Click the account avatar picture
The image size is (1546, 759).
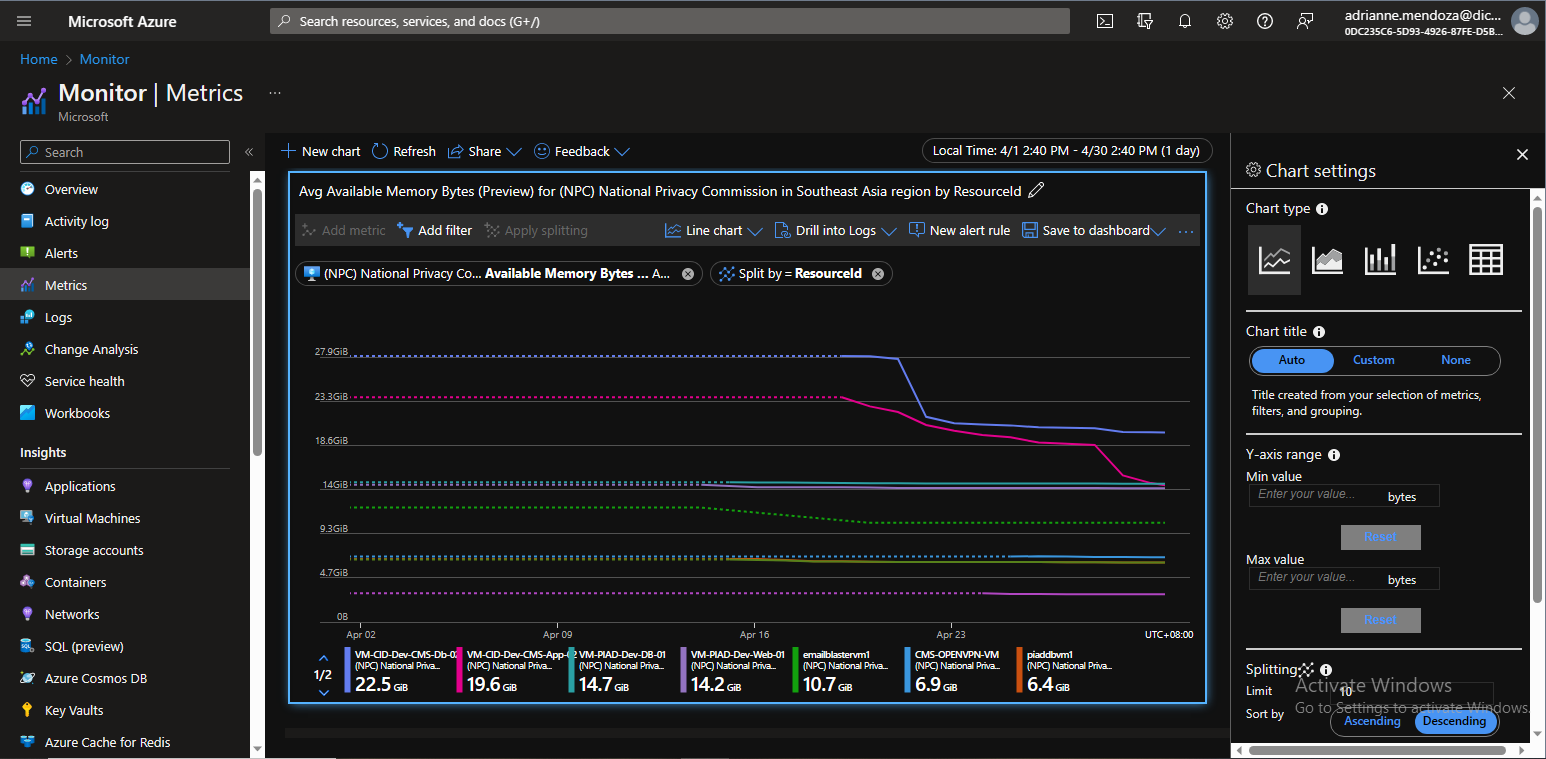[1524, 21]
